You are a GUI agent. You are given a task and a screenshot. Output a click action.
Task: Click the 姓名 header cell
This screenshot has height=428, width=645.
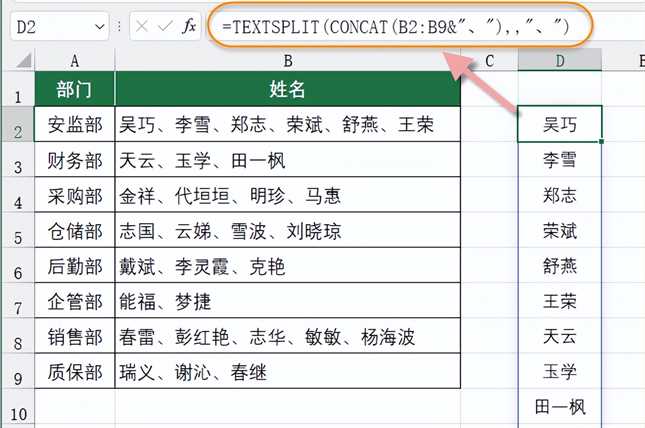[x=288, y=90]
